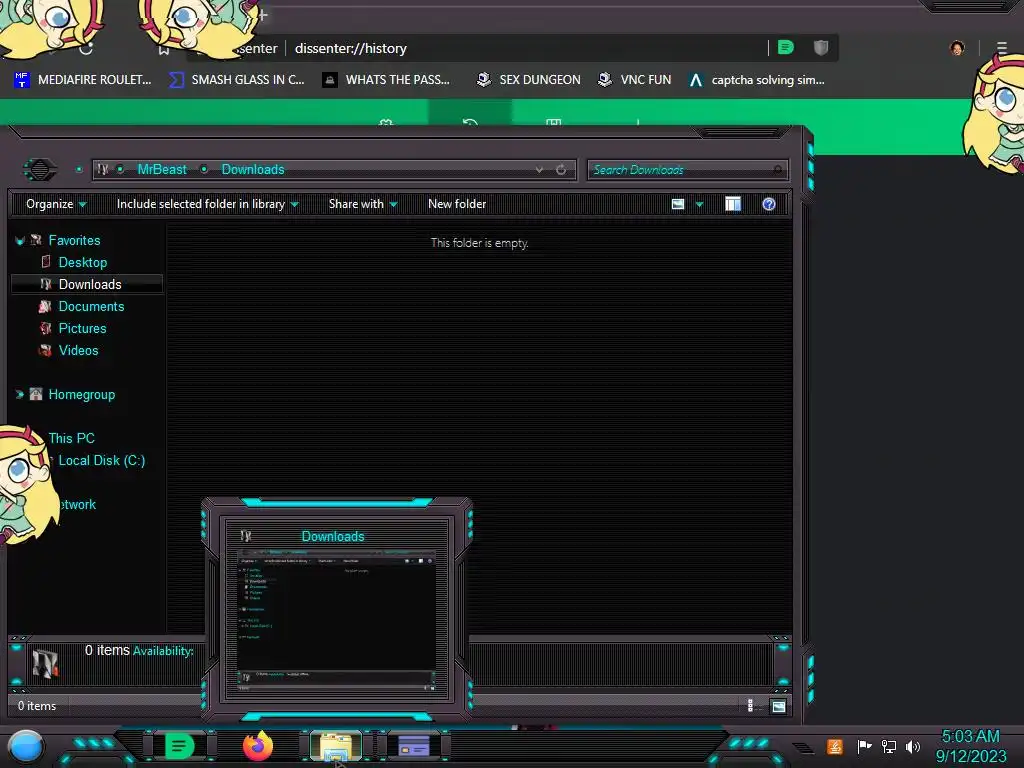Open the VNC FUN bookmark

coord(634,80)
